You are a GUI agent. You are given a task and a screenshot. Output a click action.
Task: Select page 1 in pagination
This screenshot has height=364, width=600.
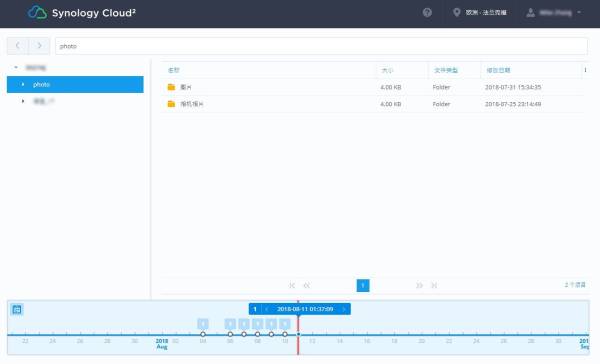[363, 286]
